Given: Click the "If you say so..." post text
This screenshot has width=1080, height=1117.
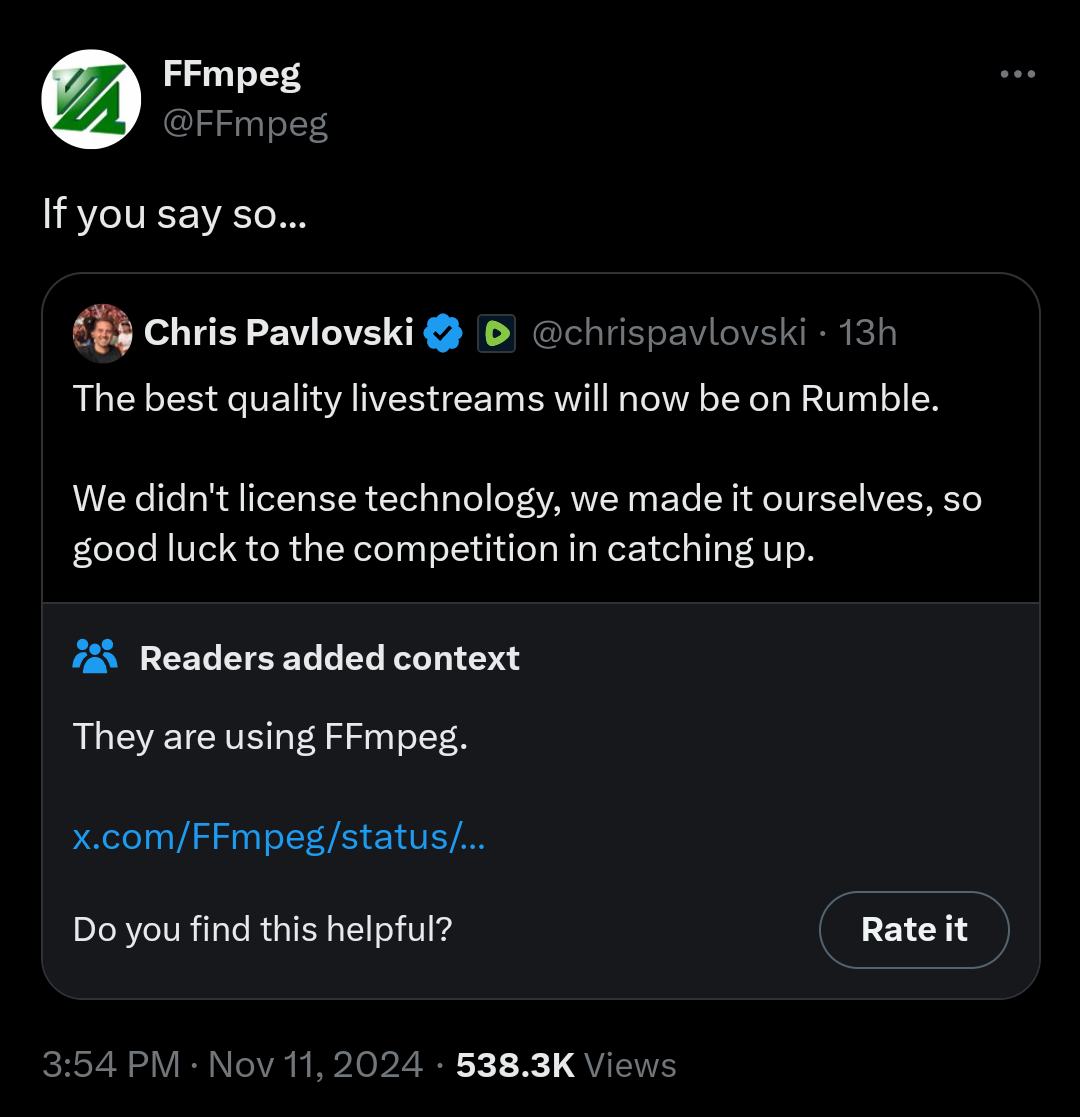Looking at the screenshot, I should pos(174,214).
